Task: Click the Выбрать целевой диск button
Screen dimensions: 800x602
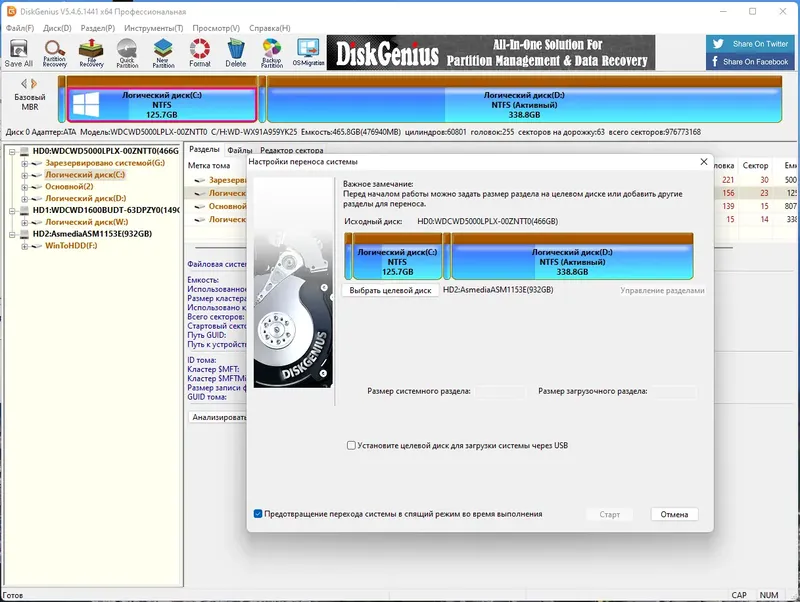Action: (x=390, y=290)
